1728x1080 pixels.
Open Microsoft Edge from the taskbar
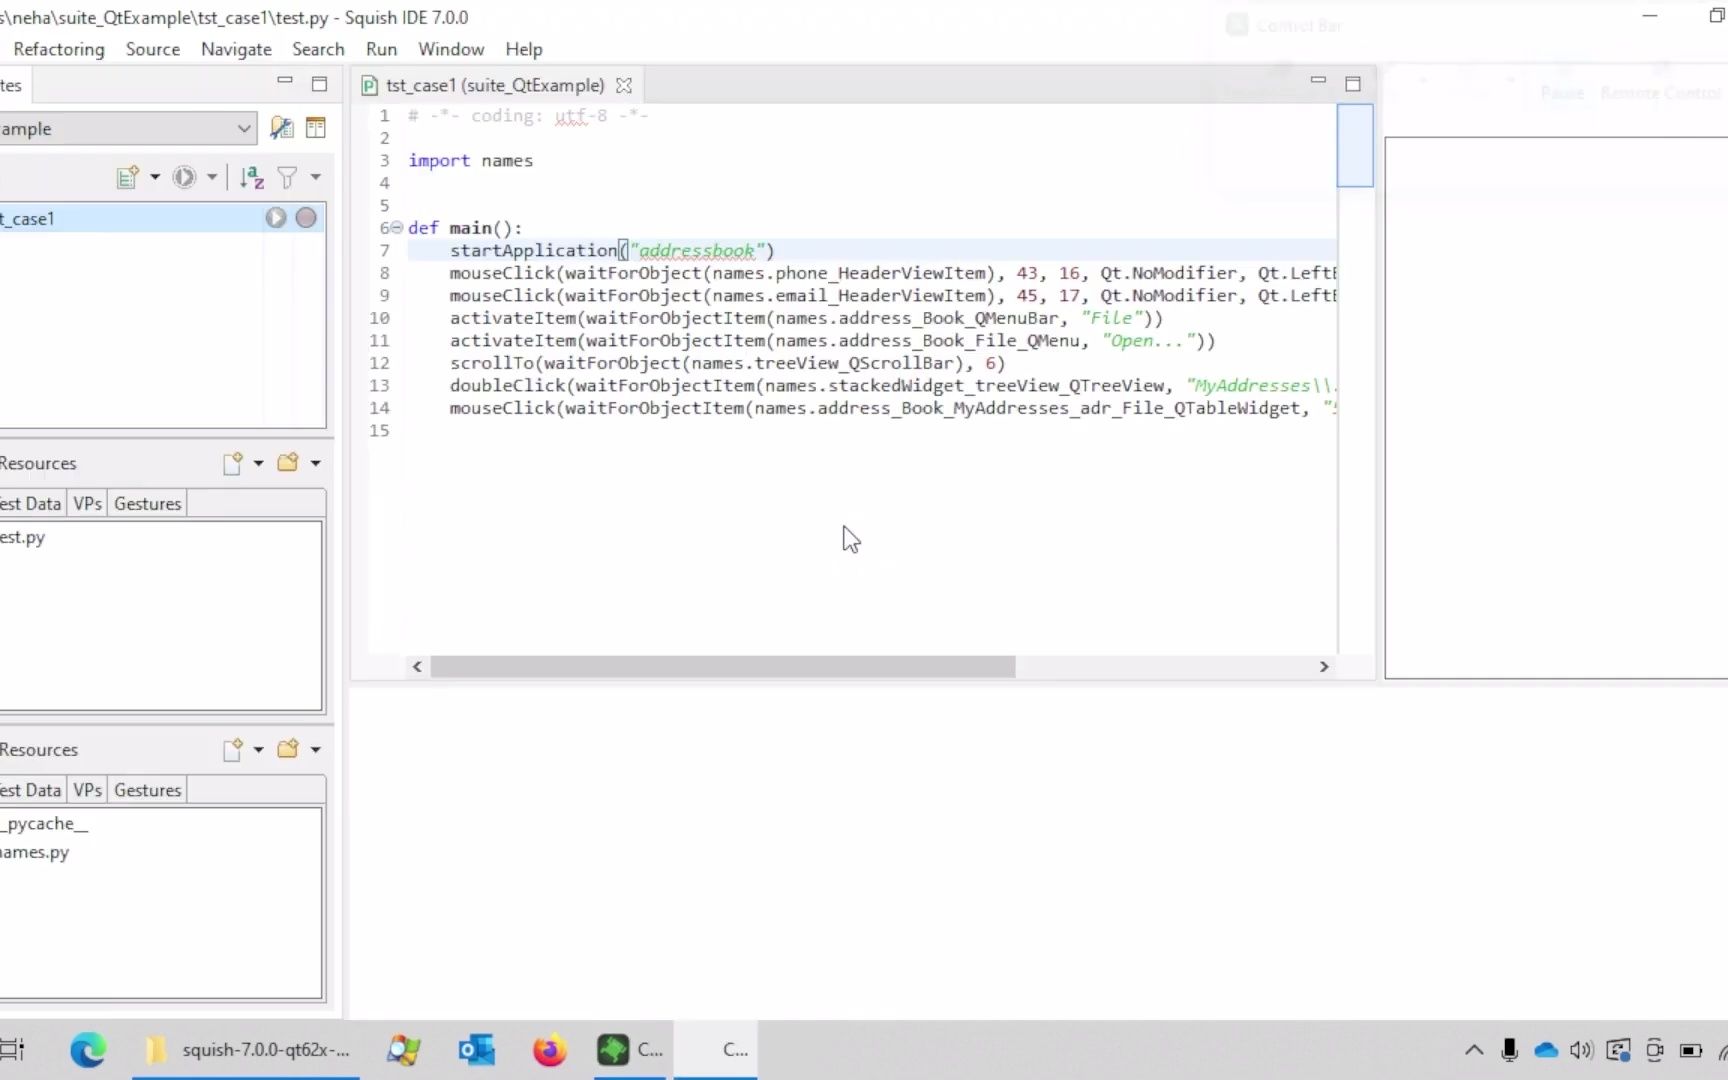click(x=88, y=1050)
